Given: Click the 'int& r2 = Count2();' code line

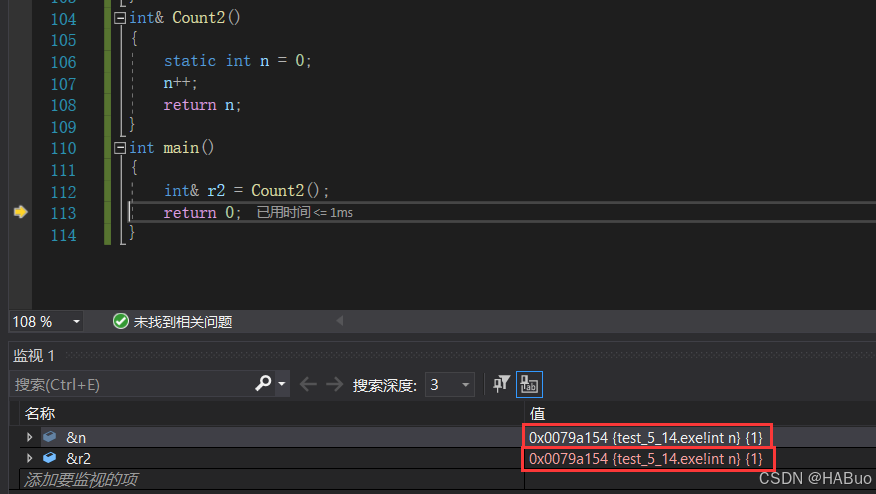Looking at the screenshot, I should click(x=246, y=191).
